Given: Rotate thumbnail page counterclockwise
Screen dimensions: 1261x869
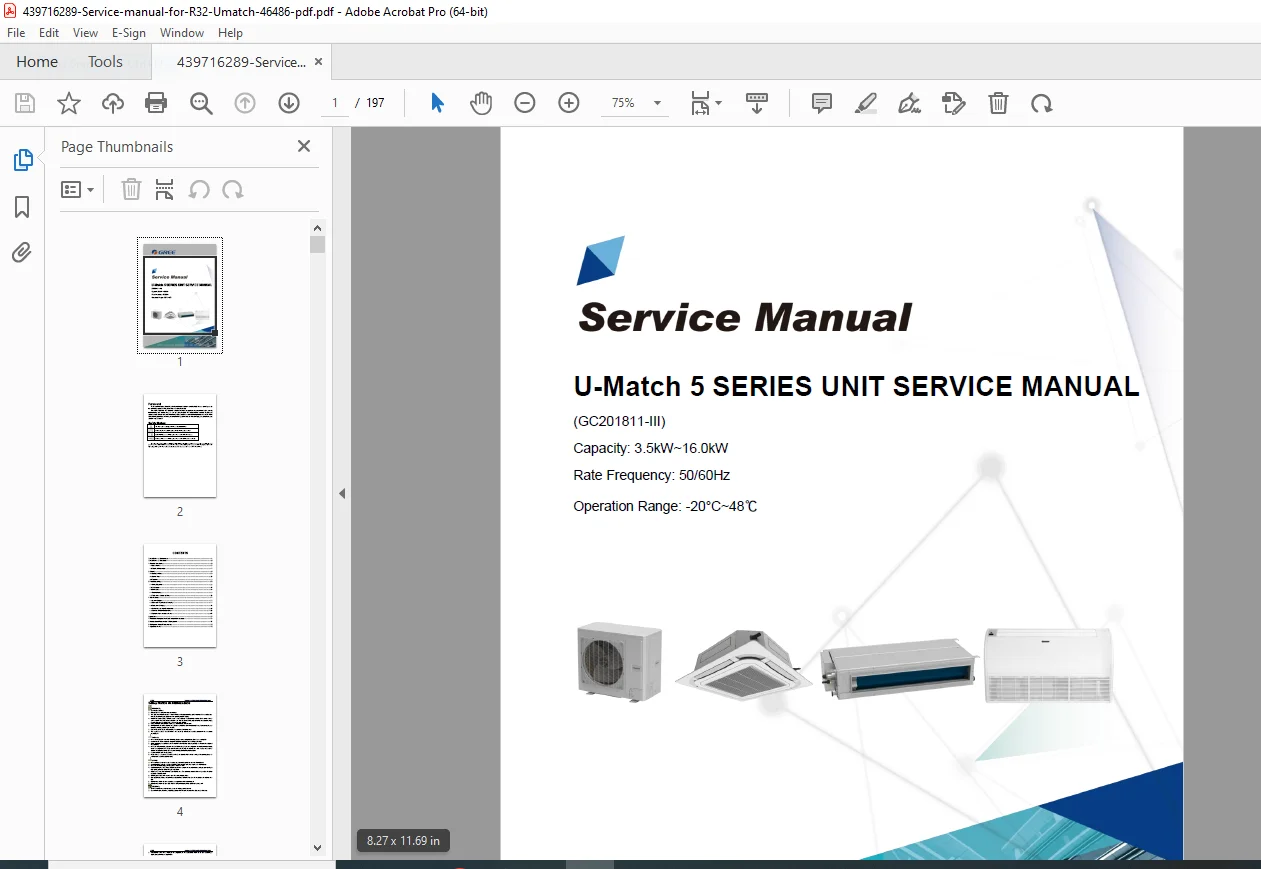Looking at the screenshot, I should coord(199,189).
